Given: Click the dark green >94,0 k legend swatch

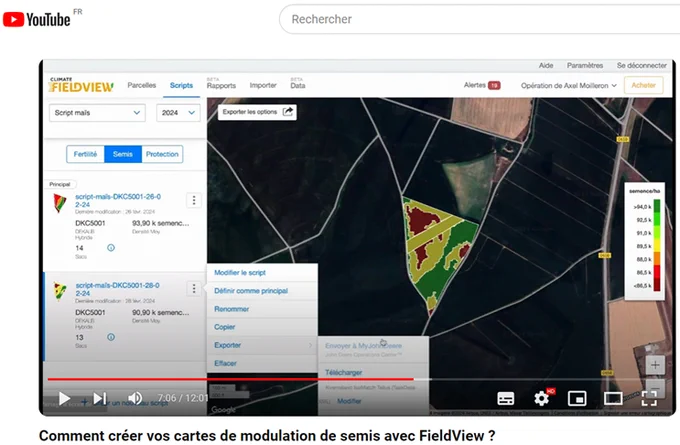Looking at the screenshot, I should (x=657, y=206).
